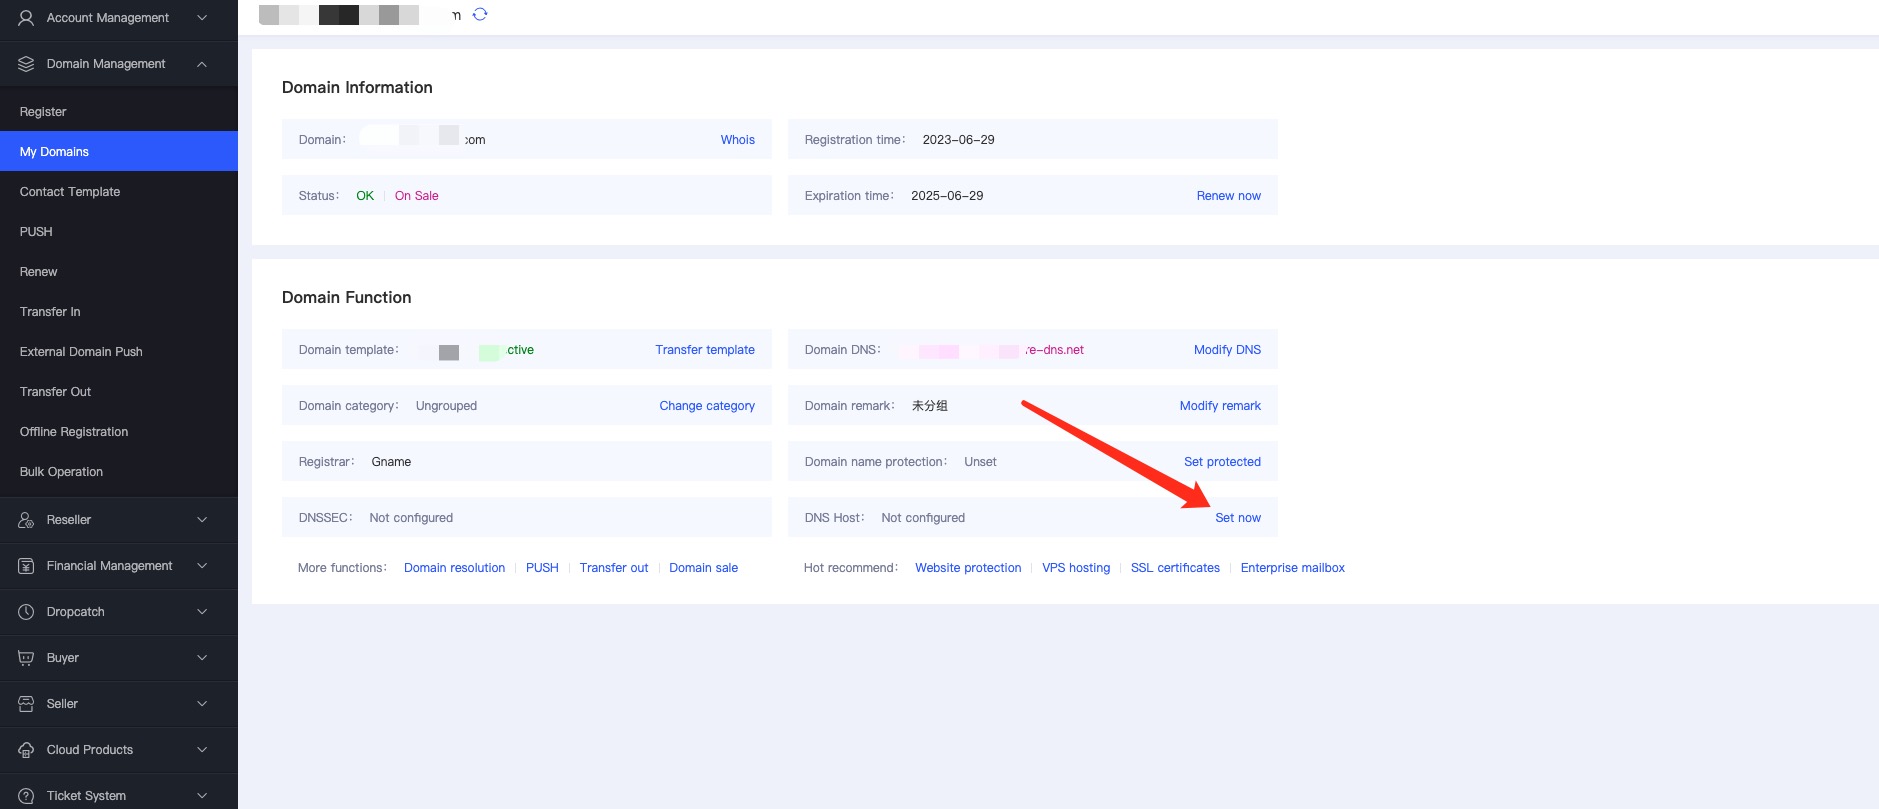
Task: Click the Dropcatch clock icon
Action: pos(26,612)
